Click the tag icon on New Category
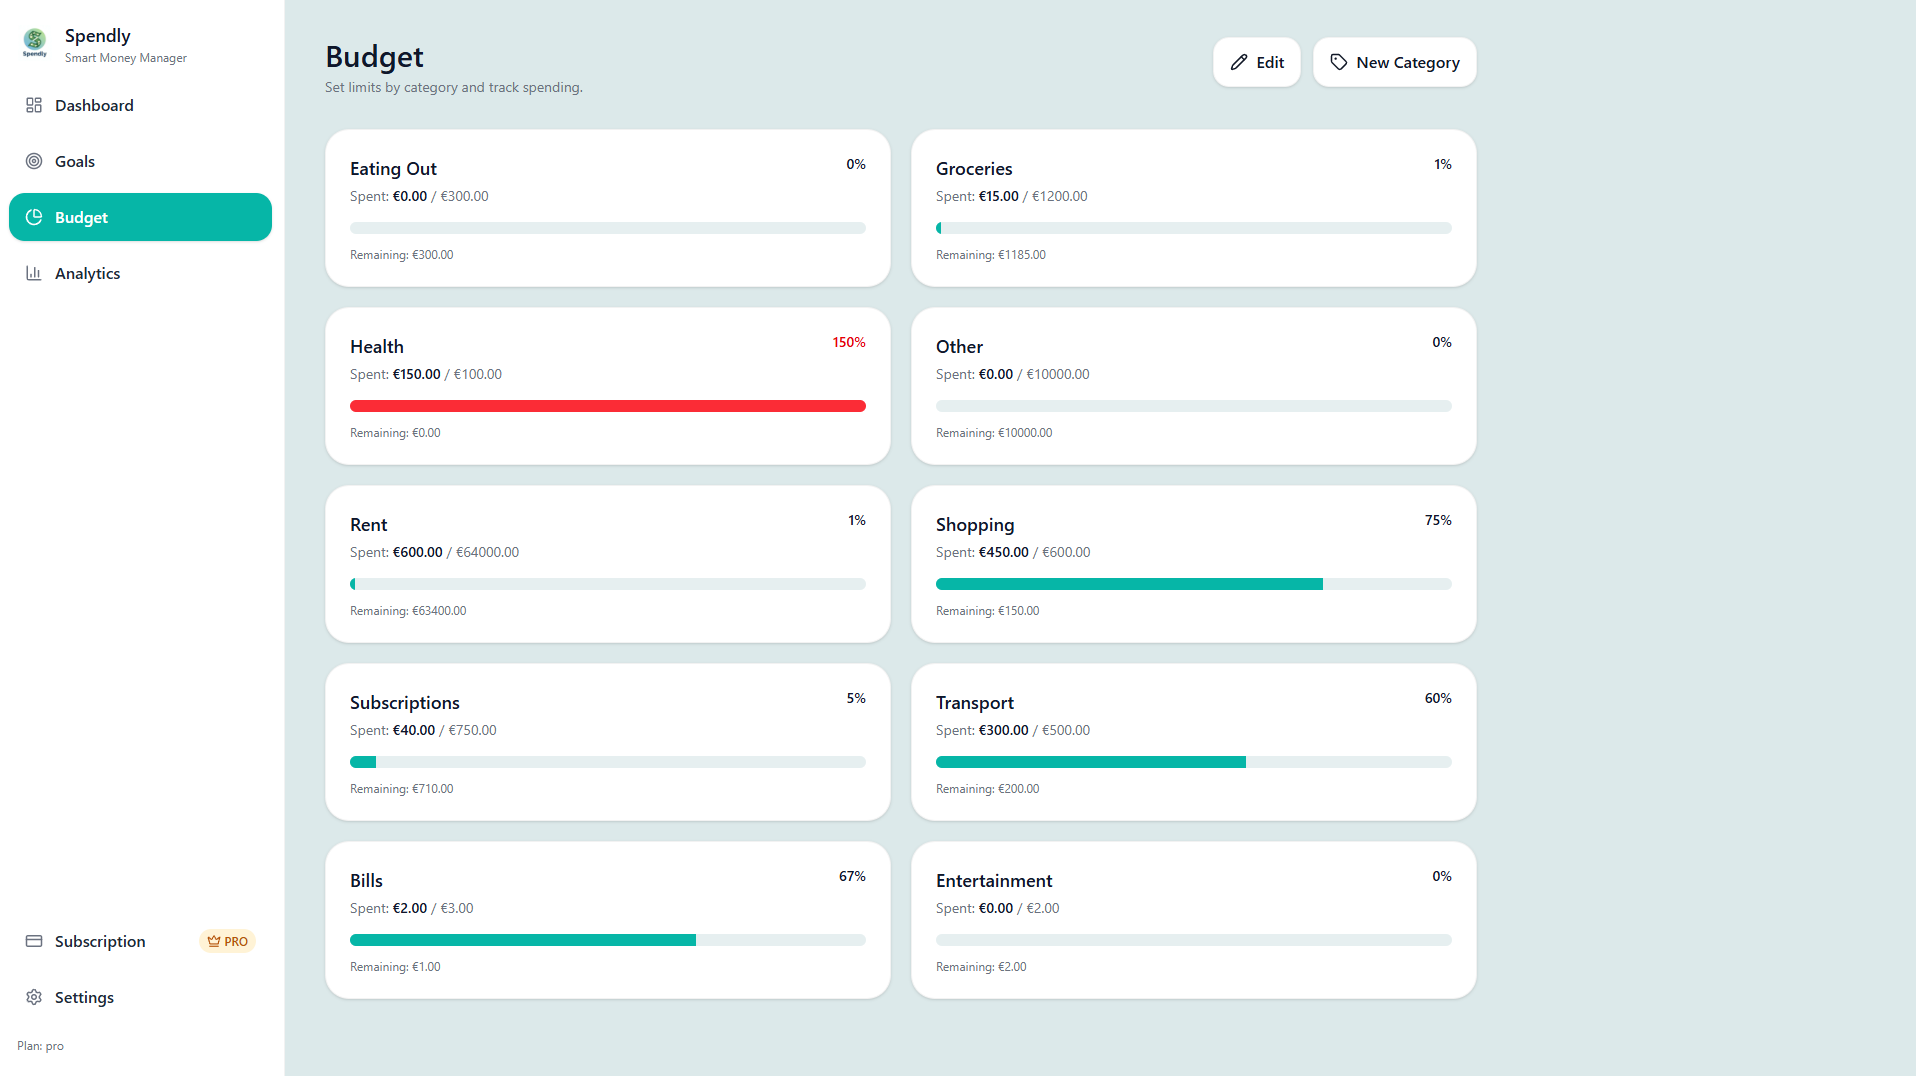The width and height of the screenshot is (1916, 1076). tap(1339, 62)
